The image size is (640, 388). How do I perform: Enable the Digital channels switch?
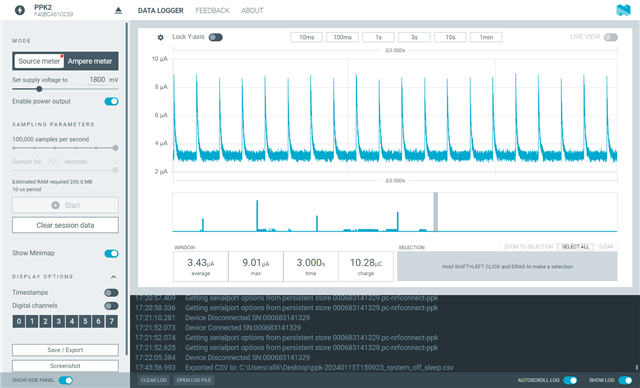pos(111,306)
